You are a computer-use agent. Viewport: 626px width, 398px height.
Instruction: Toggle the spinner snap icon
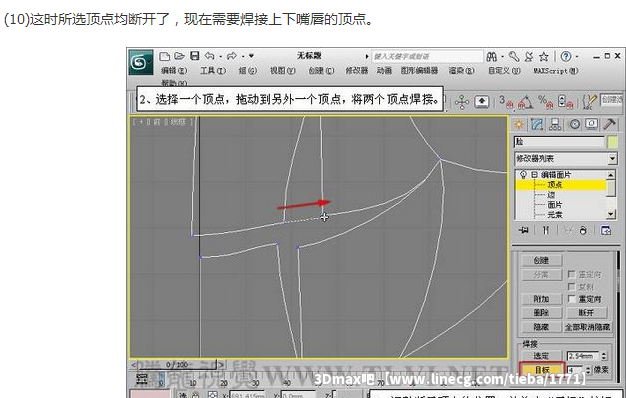click(x=565, y=102)
